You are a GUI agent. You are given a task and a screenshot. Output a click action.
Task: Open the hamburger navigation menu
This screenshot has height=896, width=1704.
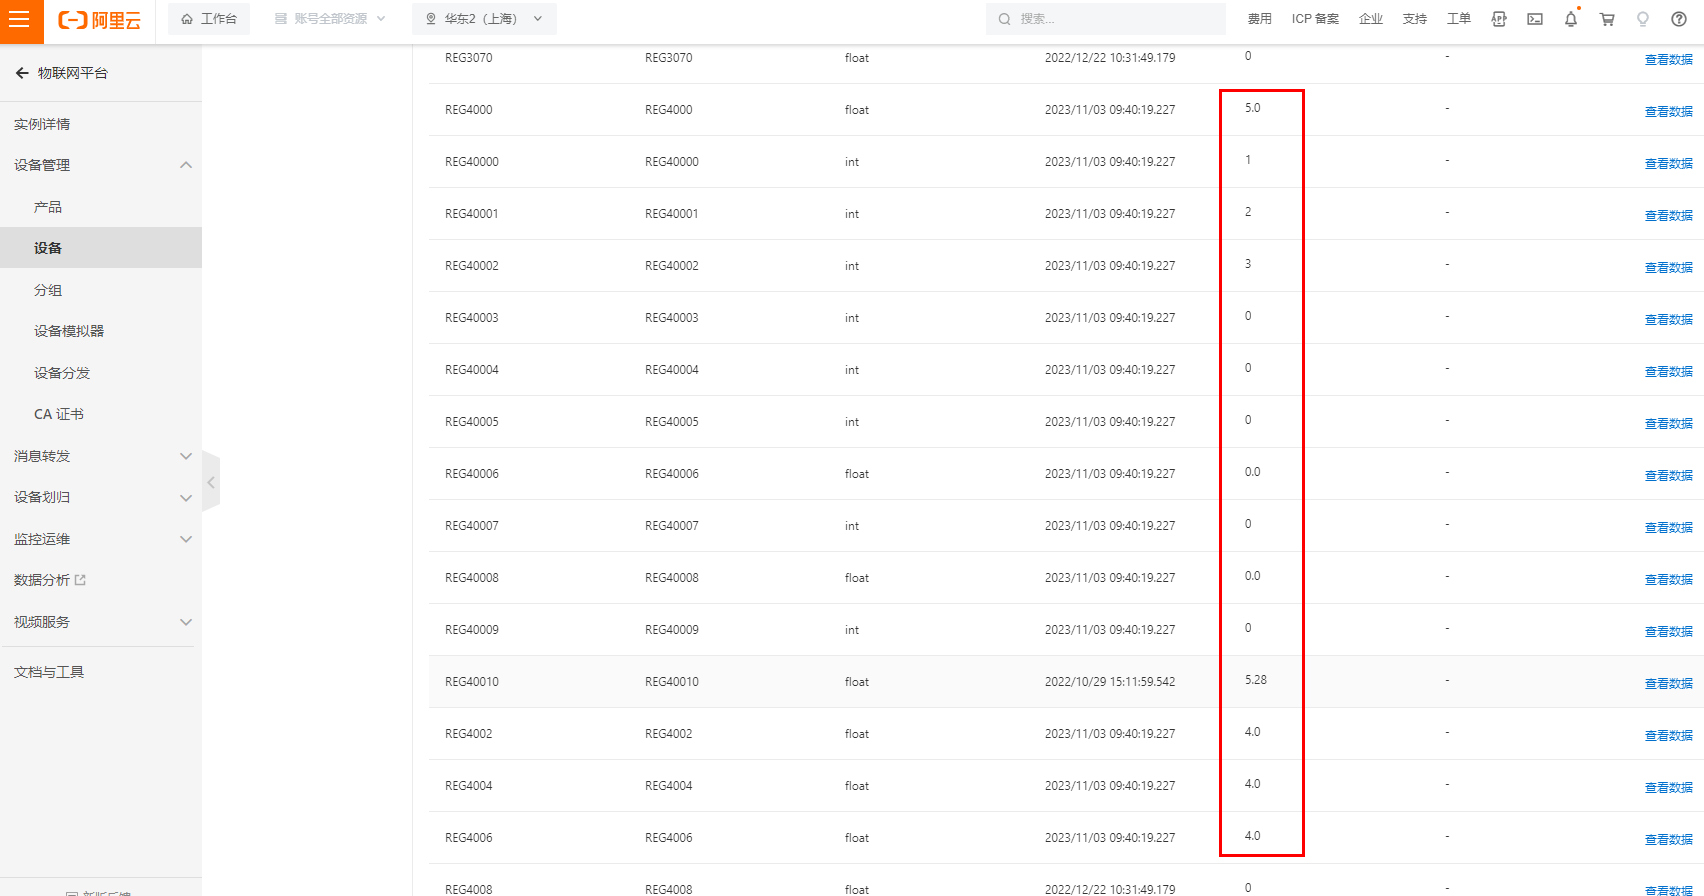(21, 21)
